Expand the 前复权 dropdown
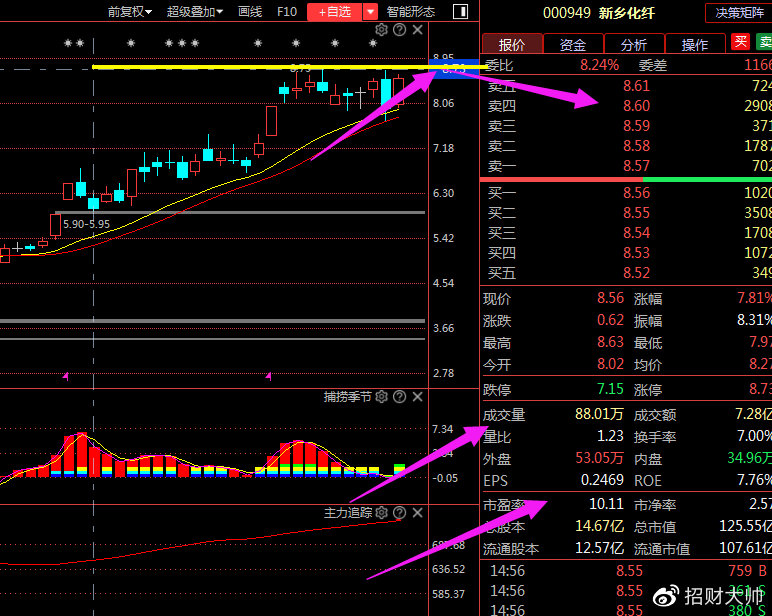Screen dimensions: 772x616 point(130,12)
